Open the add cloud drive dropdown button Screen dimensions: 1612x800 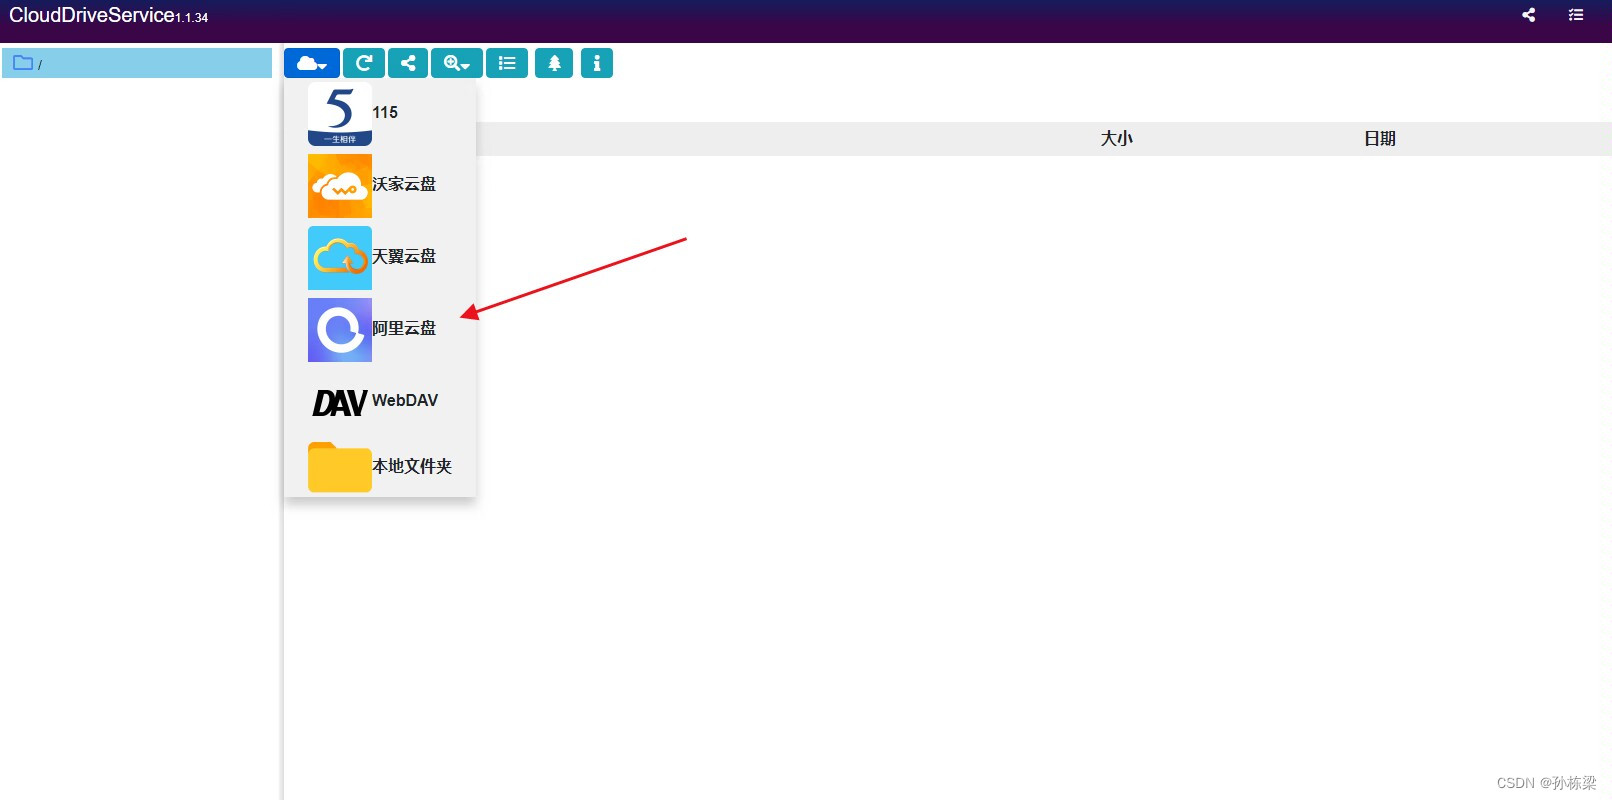coord(312,63)
